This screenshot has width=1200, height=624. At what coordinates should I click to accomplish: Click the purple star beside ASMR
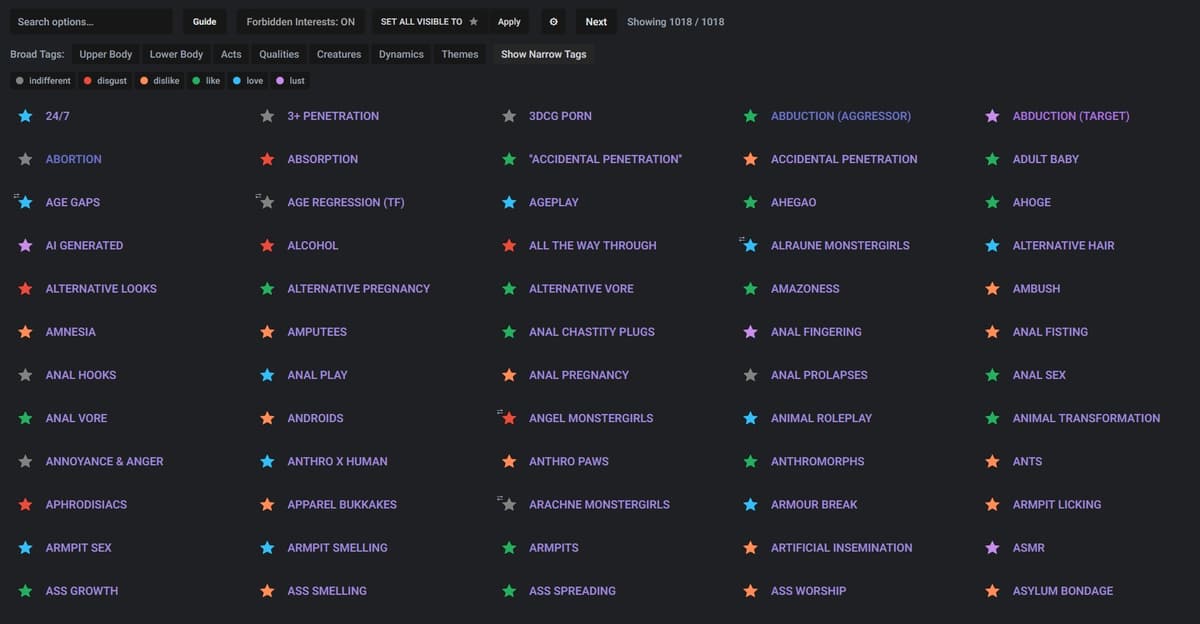pyautogui.click(x=992, y=548)
